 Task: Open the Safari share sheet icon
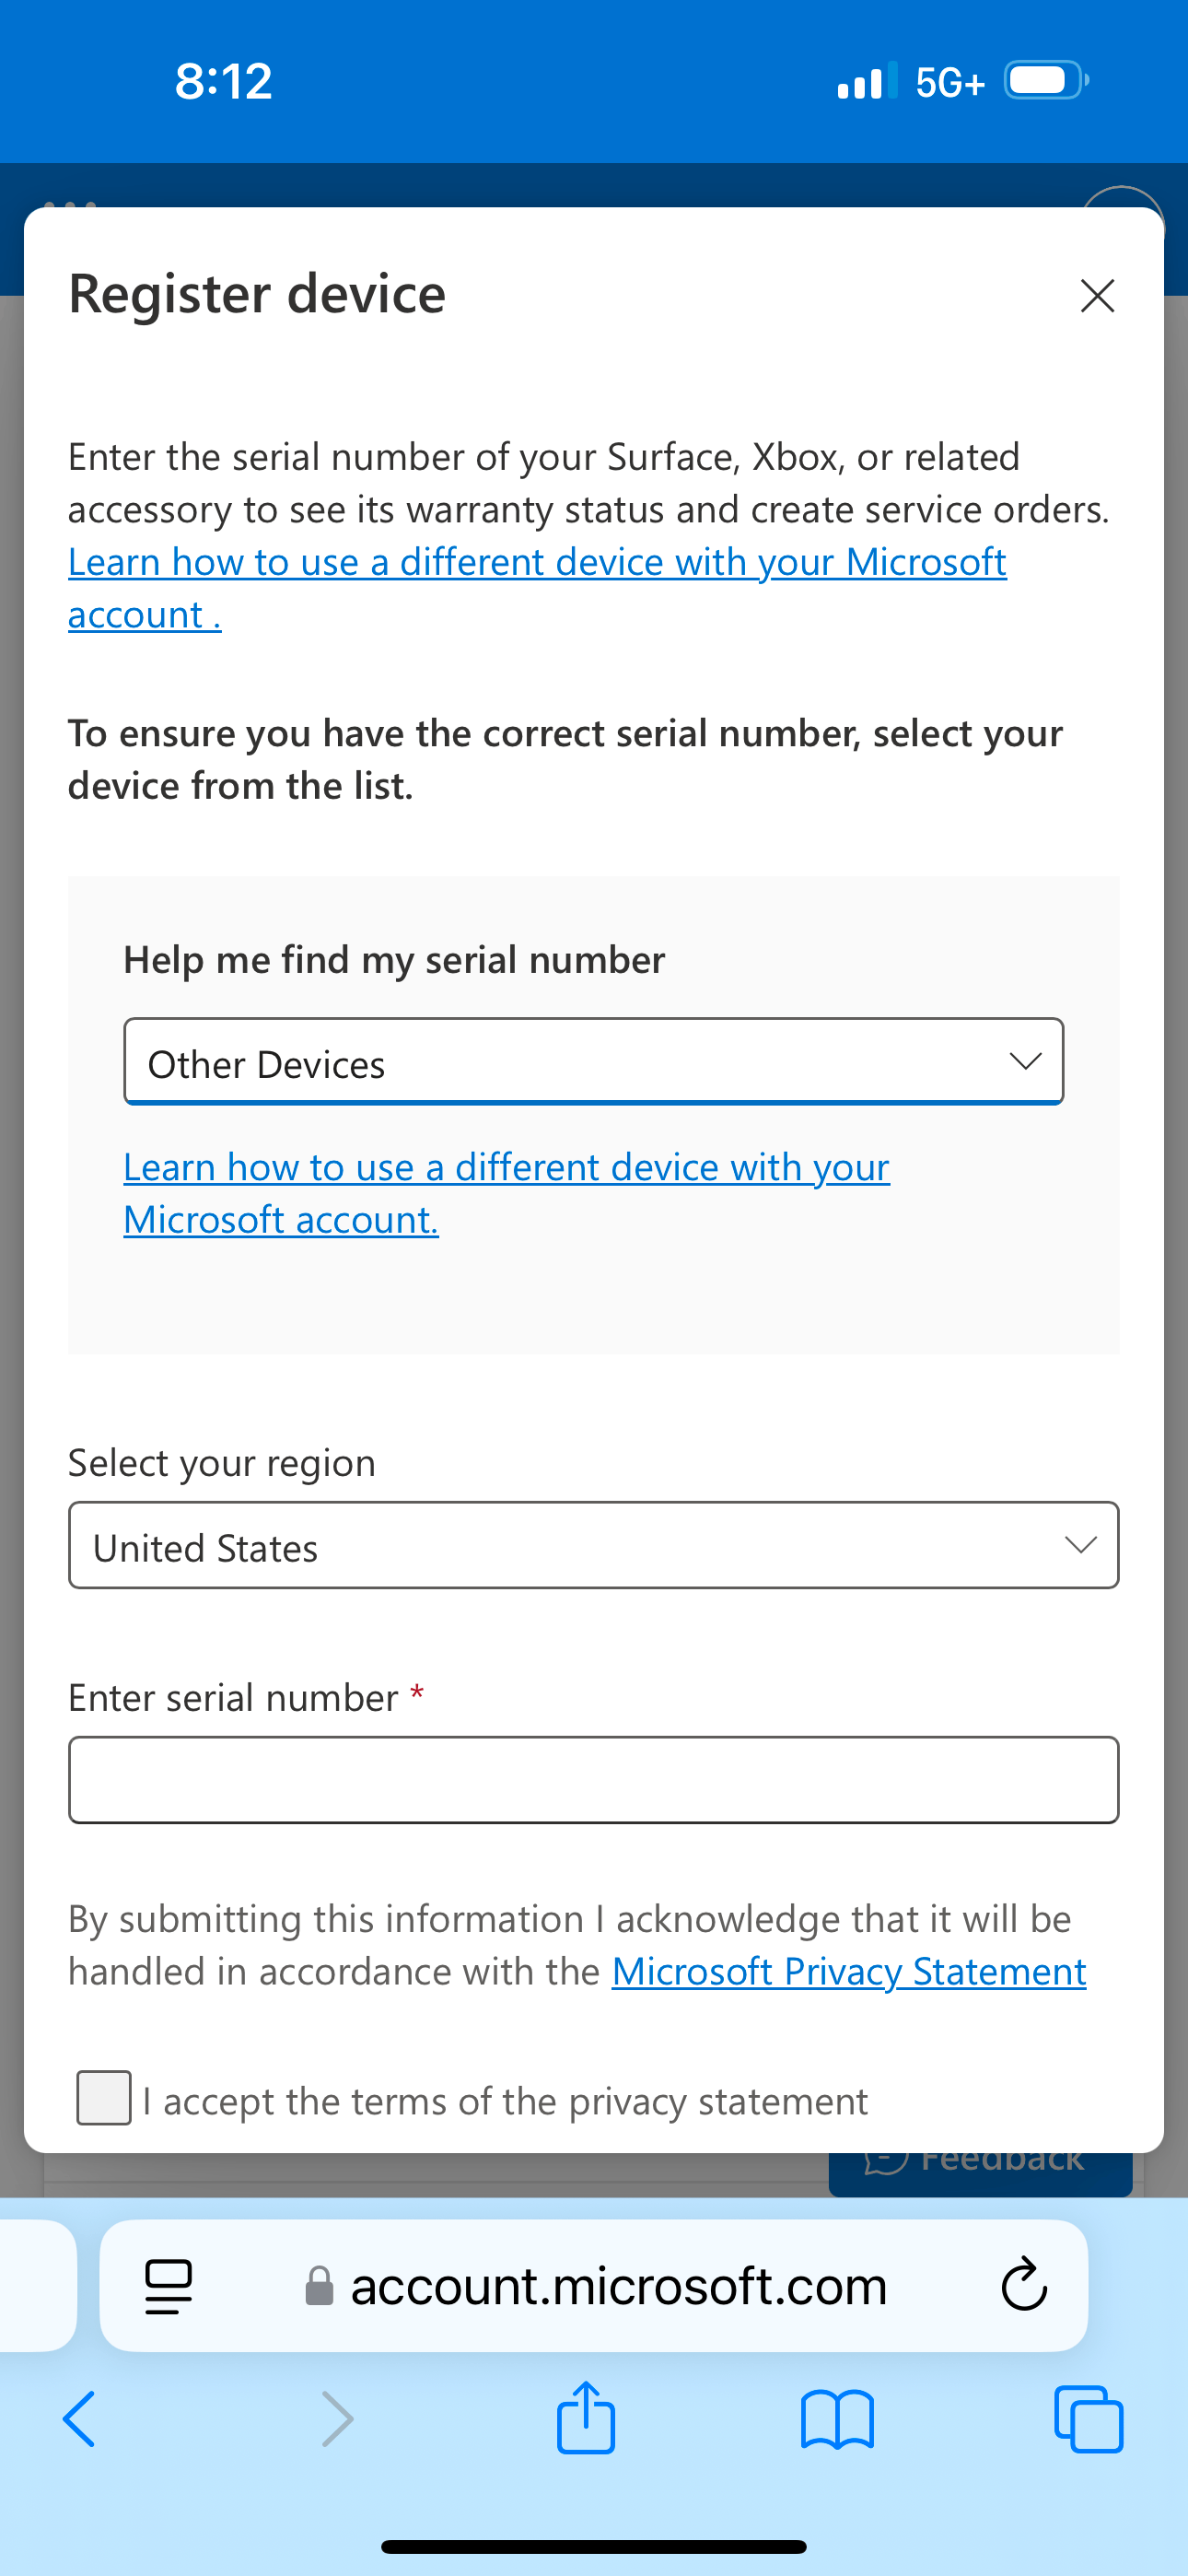(x=586, y=2417)
